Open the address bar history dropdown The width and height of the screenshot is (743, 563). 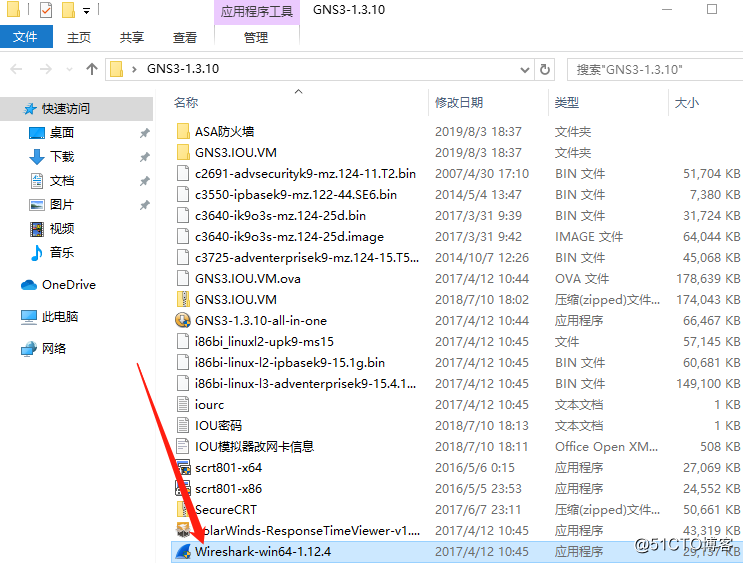(x=525, y=70)
